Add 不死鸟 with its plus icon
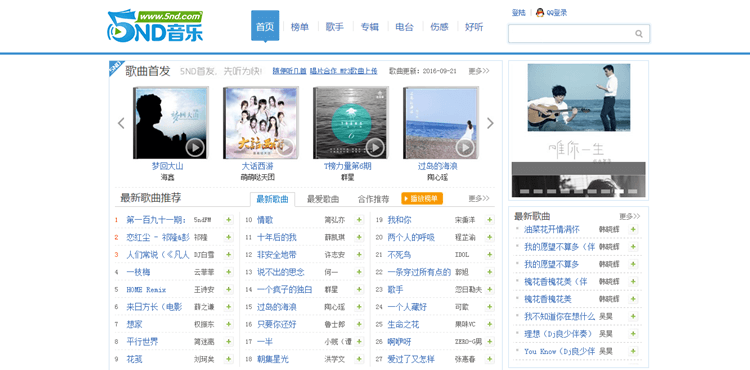Image resolution: width=750 pixels, height=370 pixels. [490, 255]
